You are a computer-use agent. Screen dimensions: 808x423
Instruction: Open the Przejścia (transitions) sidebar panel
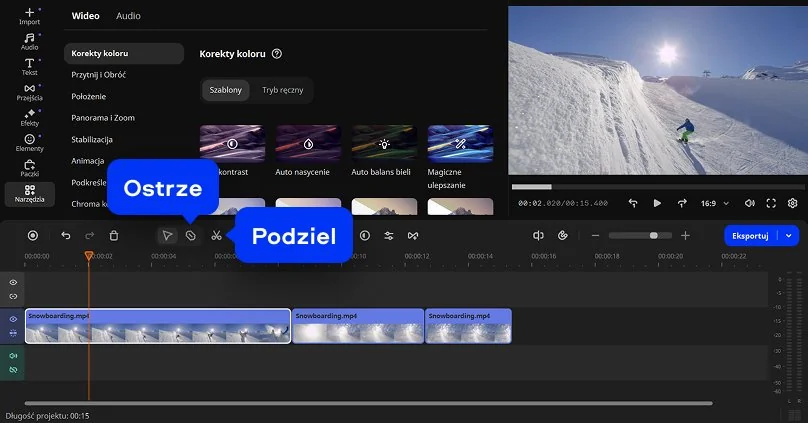pos(29,93)
